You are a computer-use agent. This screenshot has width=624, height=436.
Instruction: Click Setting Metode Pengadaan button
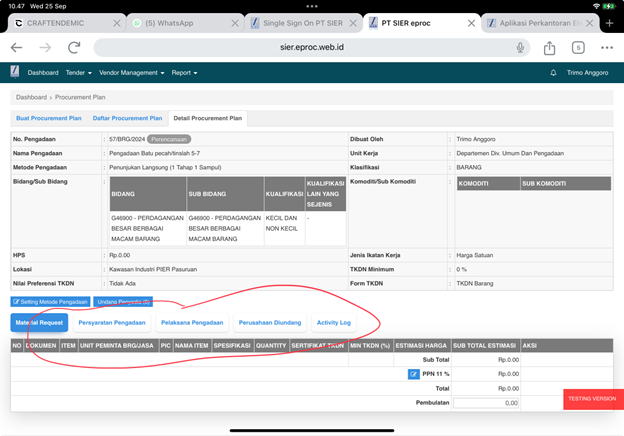click(50, 301)
